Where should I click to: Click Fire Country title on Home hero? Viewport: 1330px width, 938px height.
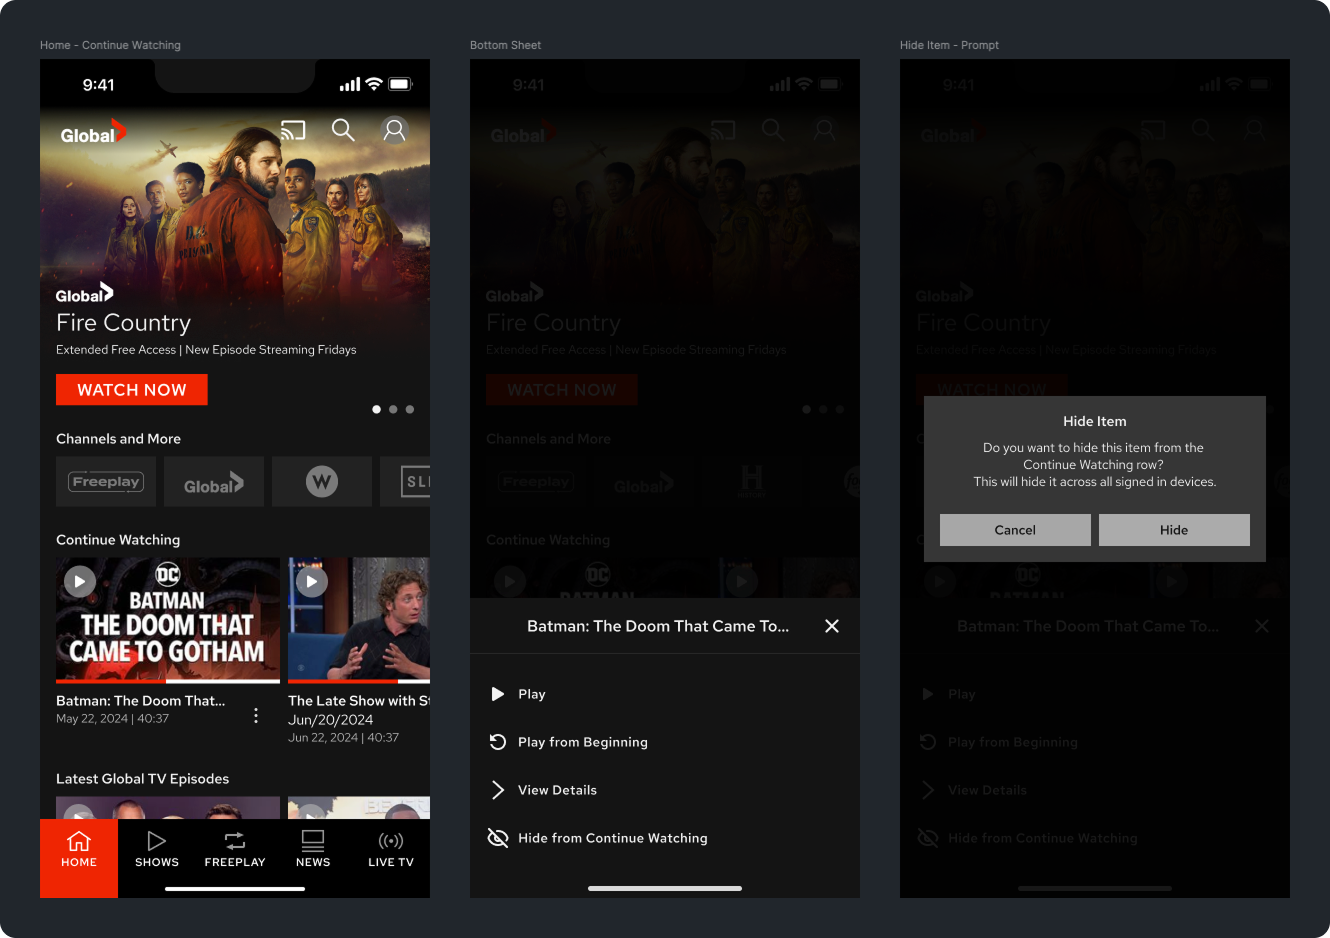123,323
